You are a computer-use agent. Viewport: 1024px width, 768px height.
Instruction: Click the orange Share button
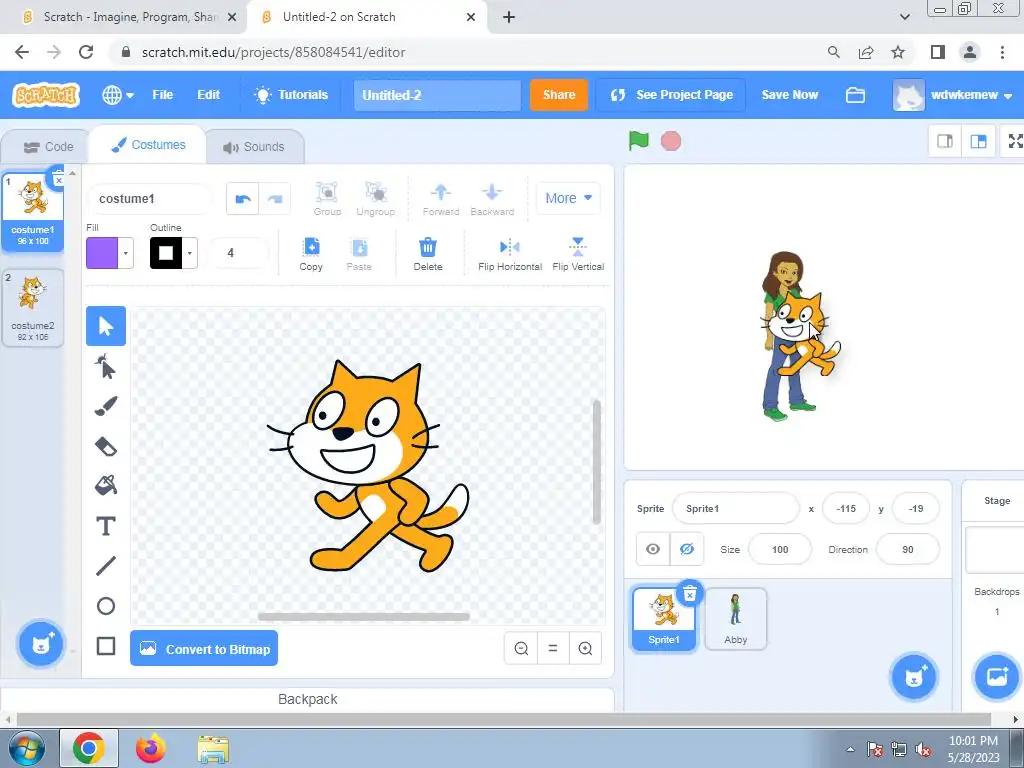pos(559,95)
